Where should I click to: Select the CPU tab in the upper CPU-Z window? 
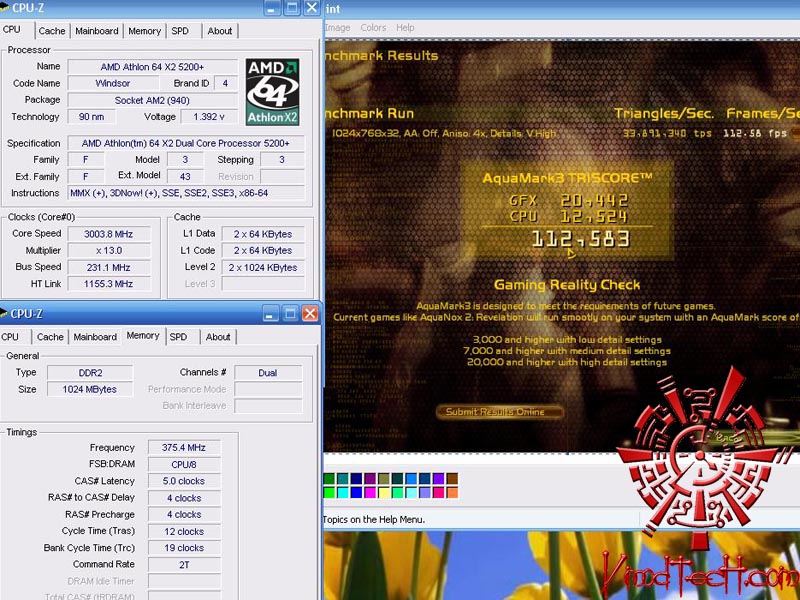pos(12,30)
